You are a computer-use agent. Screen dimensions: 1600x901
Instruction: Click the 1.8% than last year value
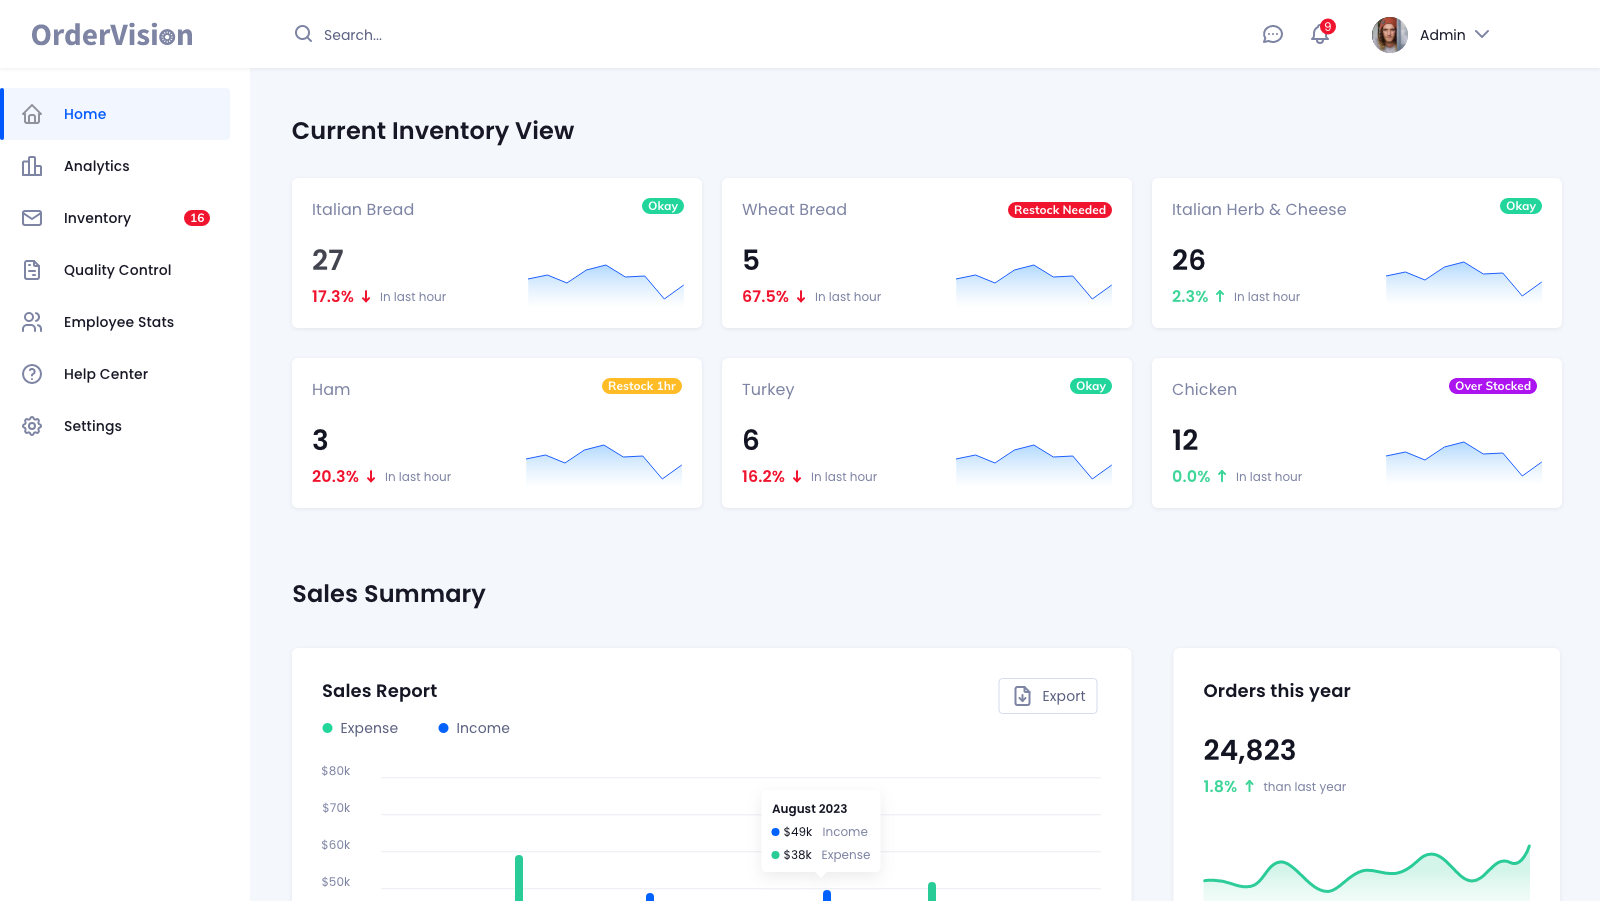pos(1220,786)
